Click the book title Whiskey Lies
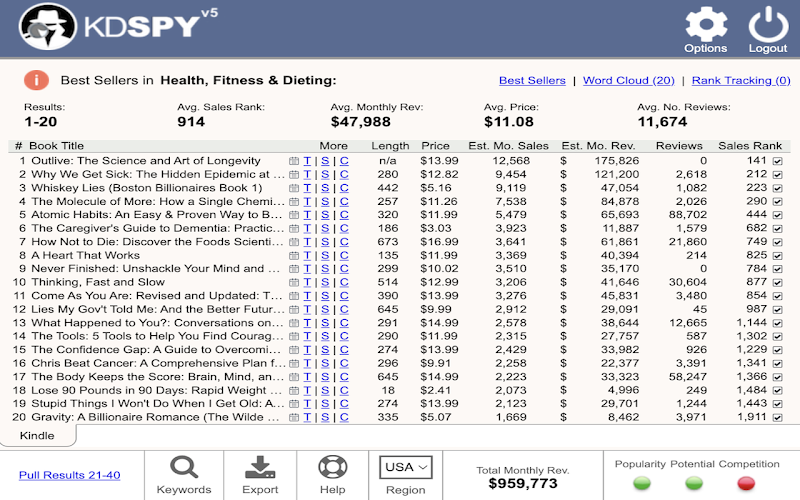800x500 pixels. click(x=146, y=188)
